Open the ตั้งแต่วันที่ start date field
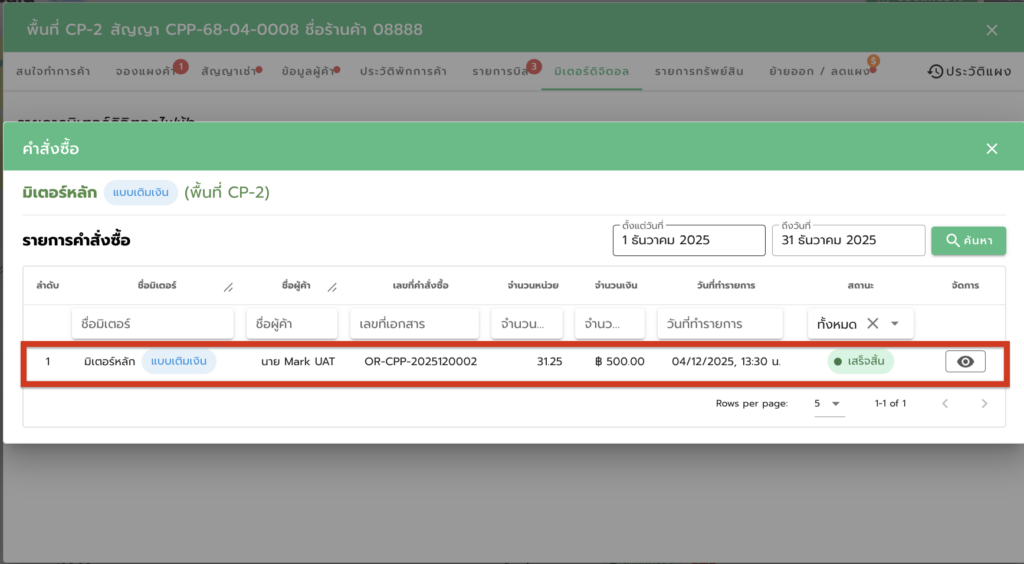 [688, 241]
